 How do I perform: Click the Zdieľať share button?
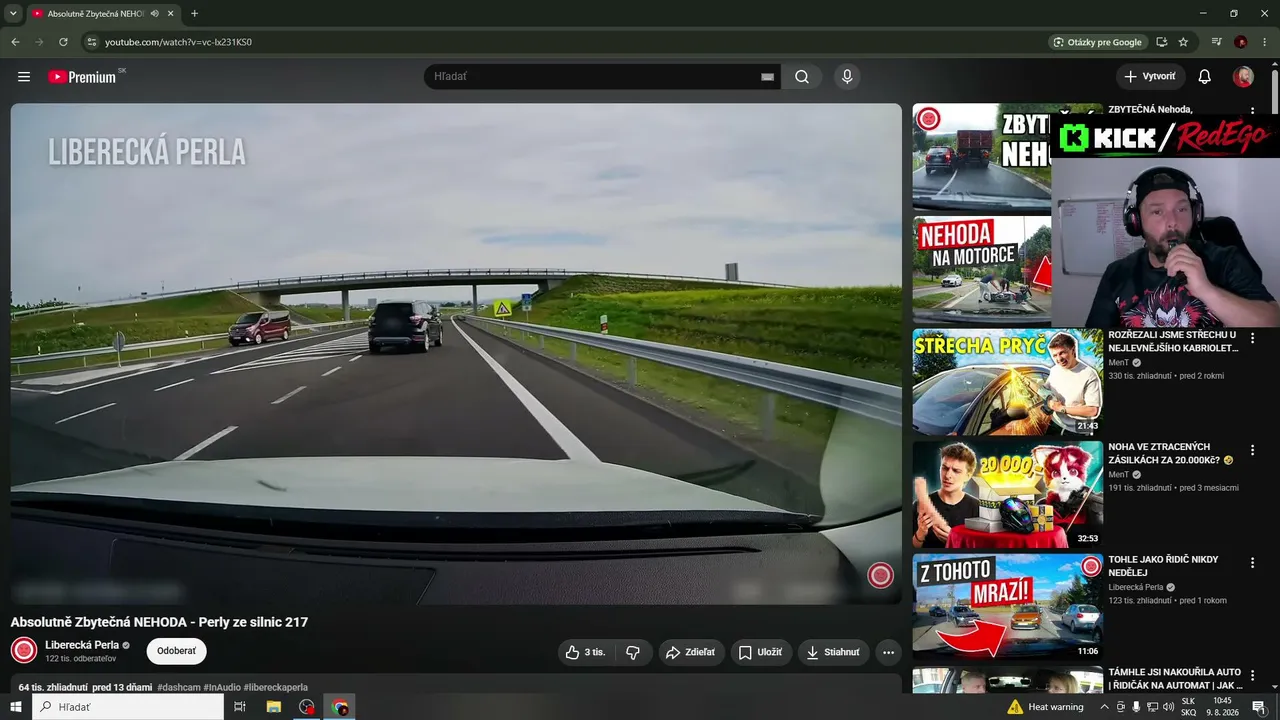pyautogui.click(x=691, y=652)
